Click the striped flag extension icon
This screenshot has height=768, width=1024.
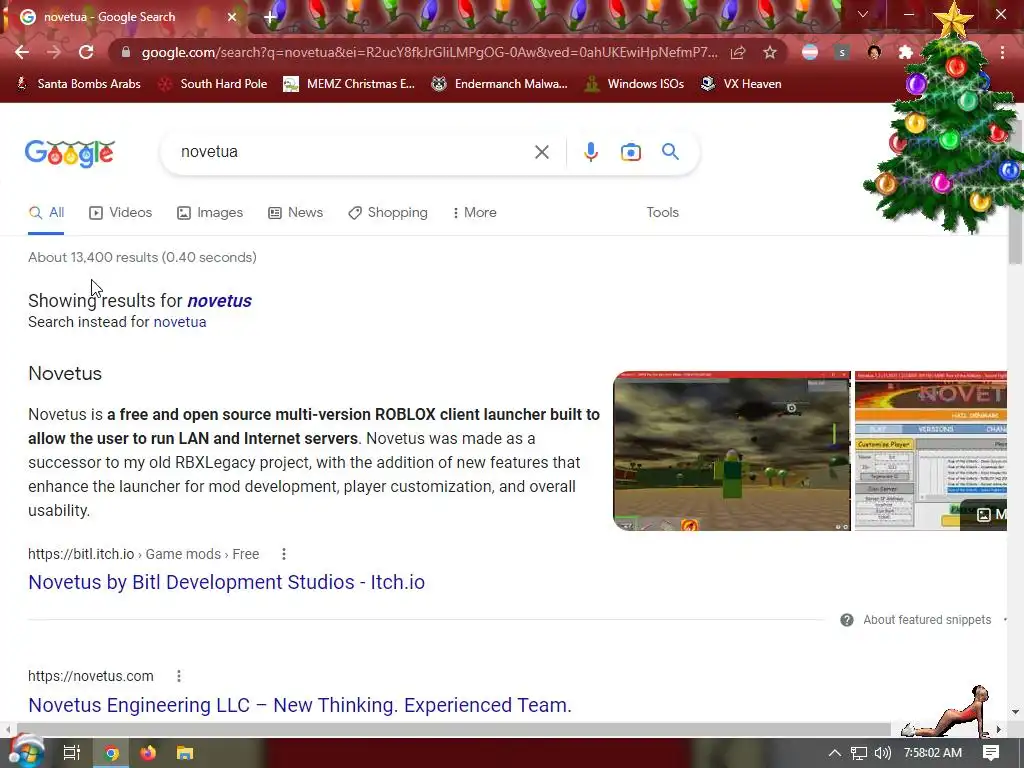(x=810, y=52)
